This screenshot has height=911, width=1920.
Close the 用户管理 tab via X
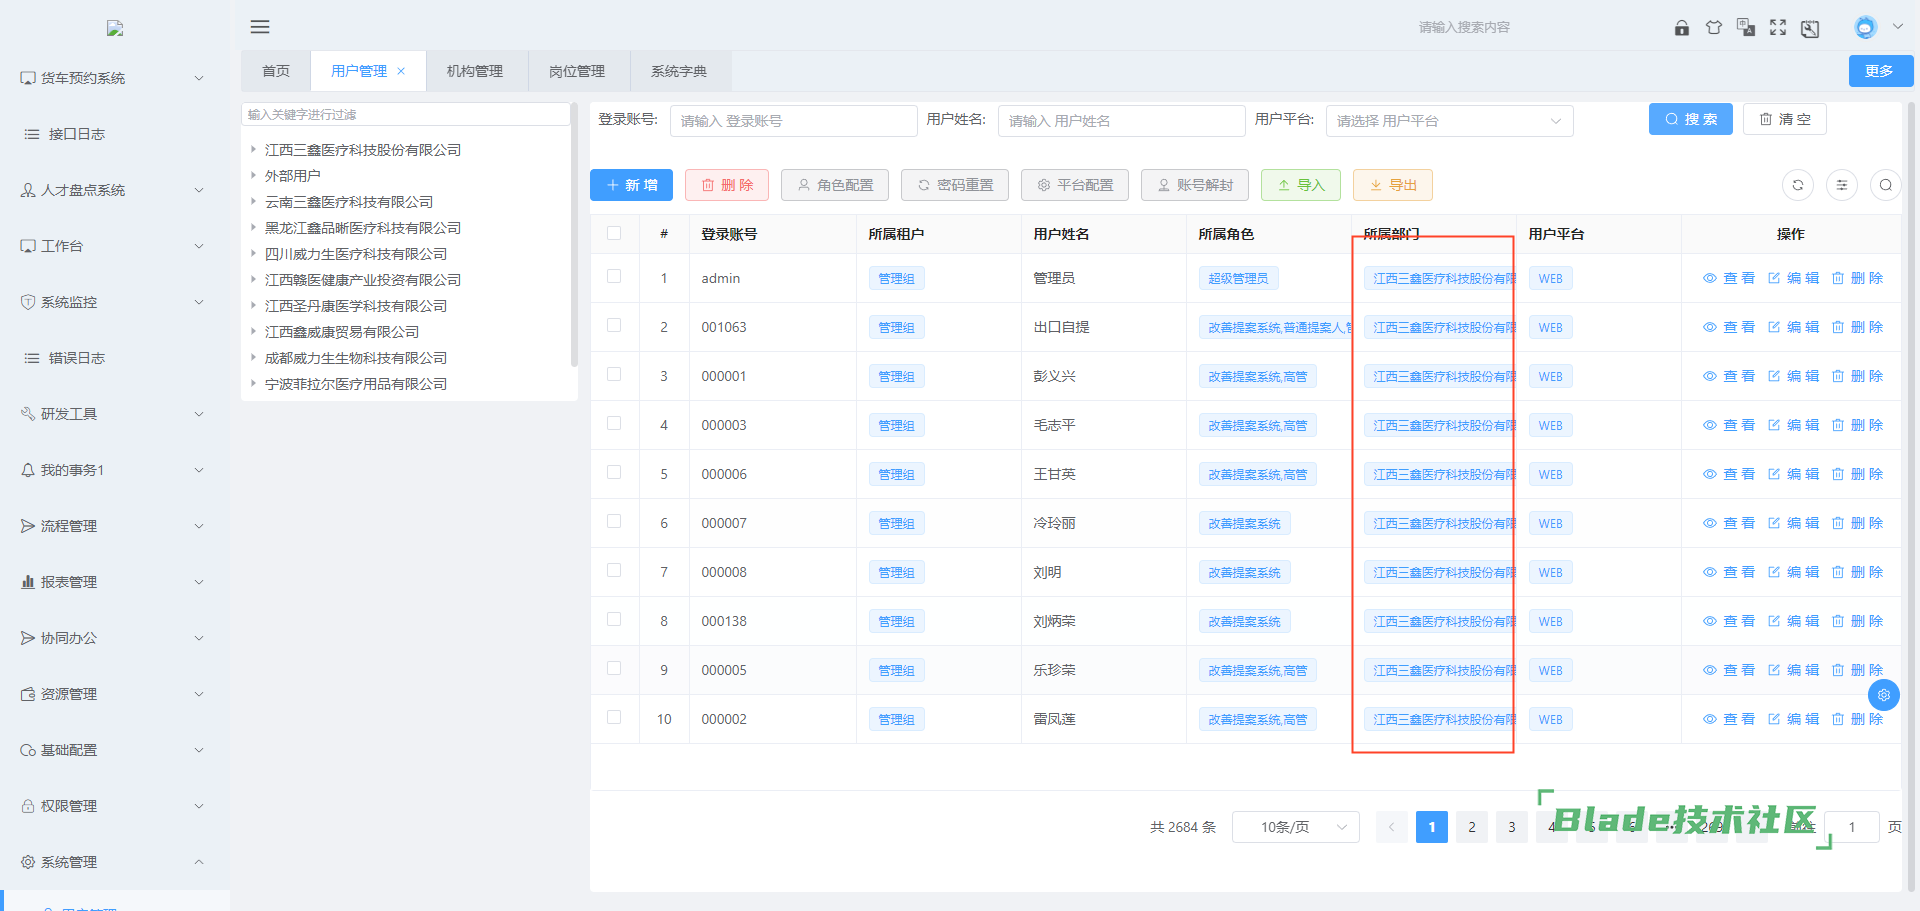[x=401, y=71]
